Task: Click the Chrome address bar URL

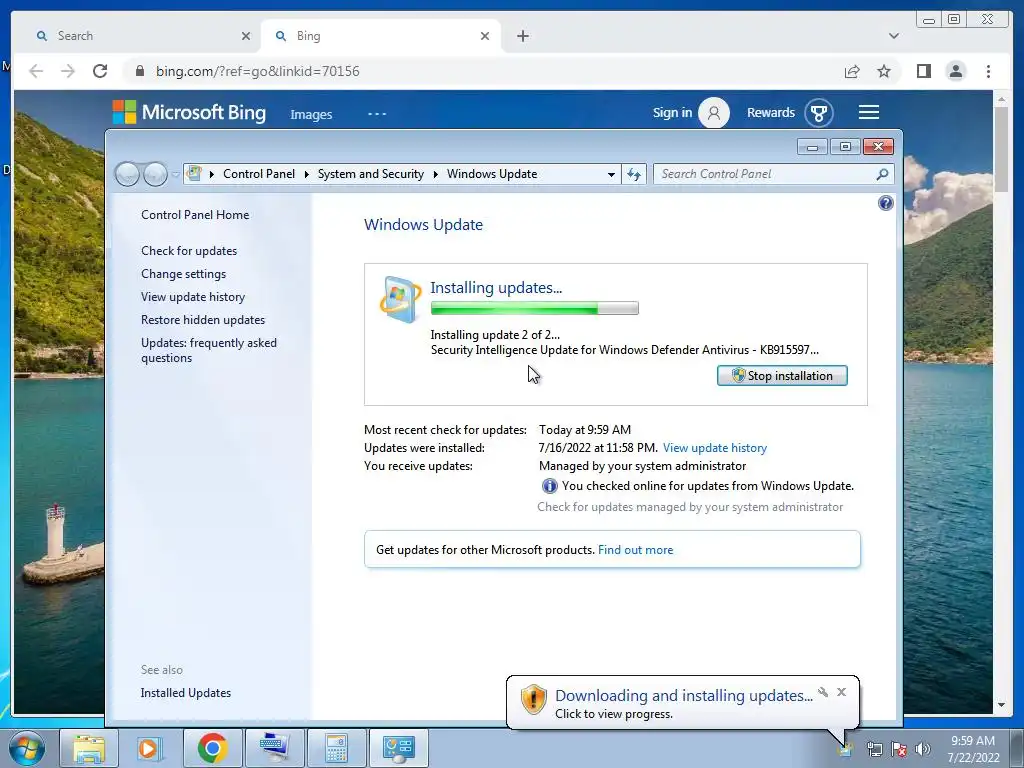Action: pos(257,71)
